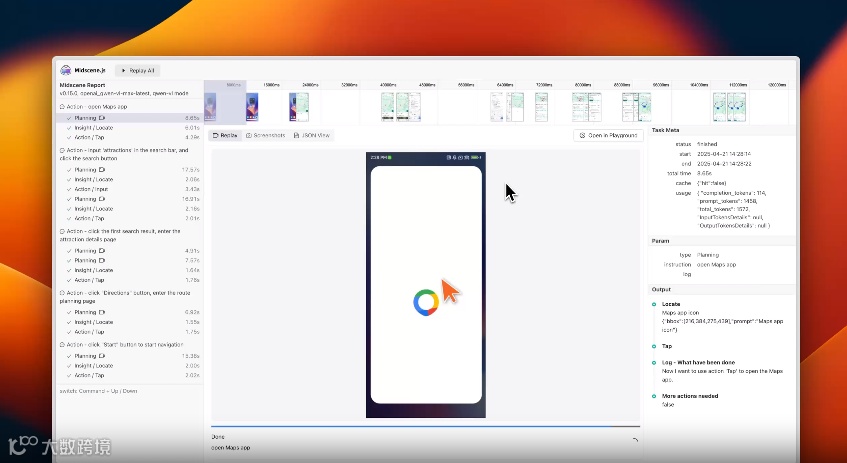Screen dimensions: 847x463
Task: Click the video icon on the 7.57s Planning row
Action: coord(102,260)
